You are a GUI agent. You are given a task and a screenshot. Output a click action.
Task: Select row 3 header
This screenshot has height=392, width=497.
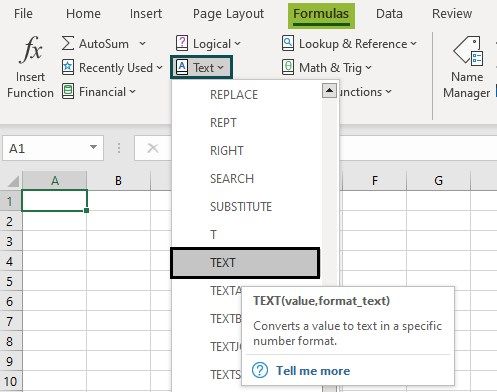tap(11, 241)
